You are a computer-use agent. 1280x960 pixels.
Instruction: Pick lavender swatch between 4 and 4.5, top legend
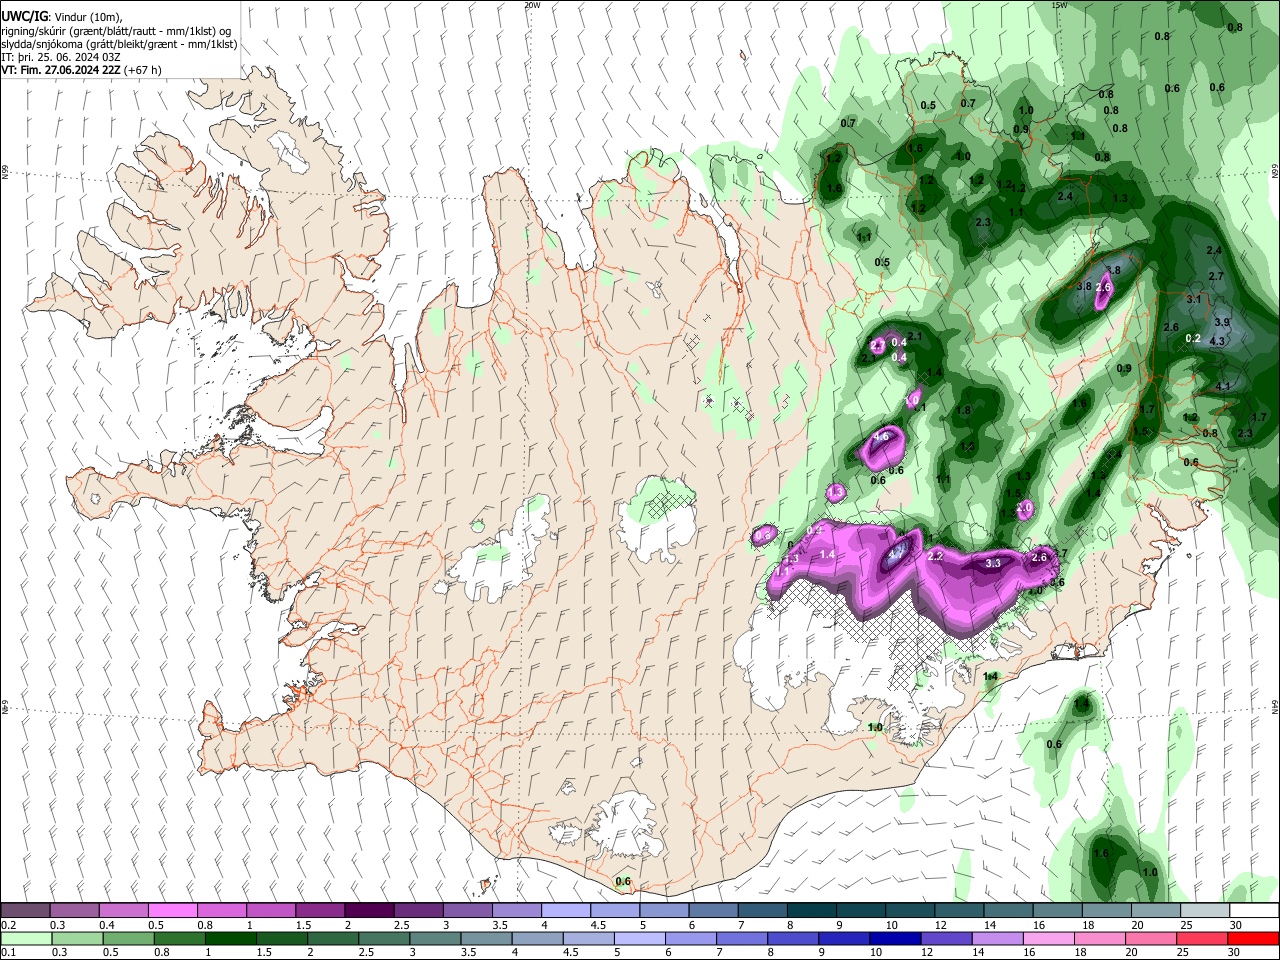(566, 911)
